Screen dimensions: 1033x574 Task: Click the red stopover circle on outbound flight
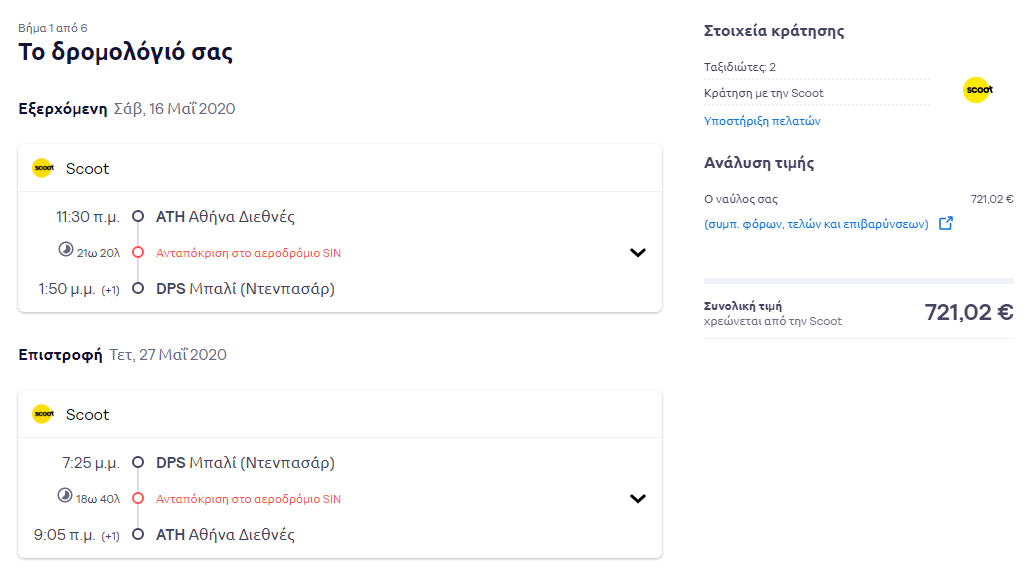[x=138, y=252]
